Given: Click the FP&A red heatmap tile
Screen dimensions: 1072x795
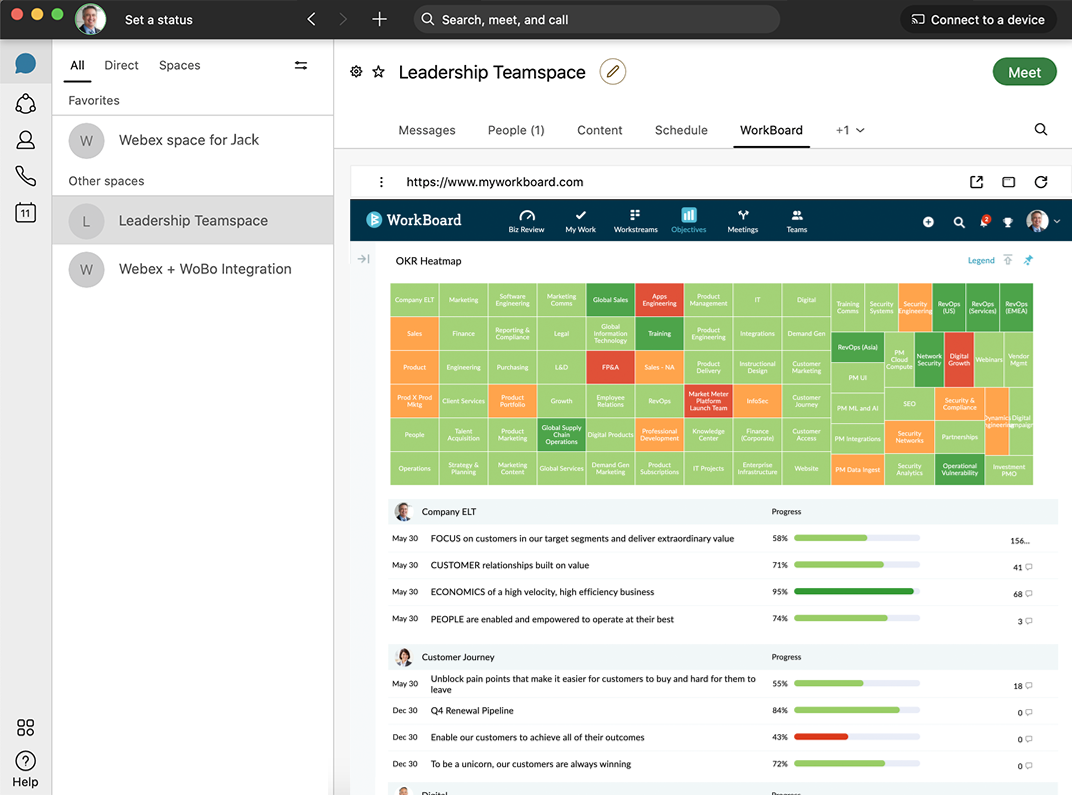Looking at the screenshot, I should tap(611, 367).
